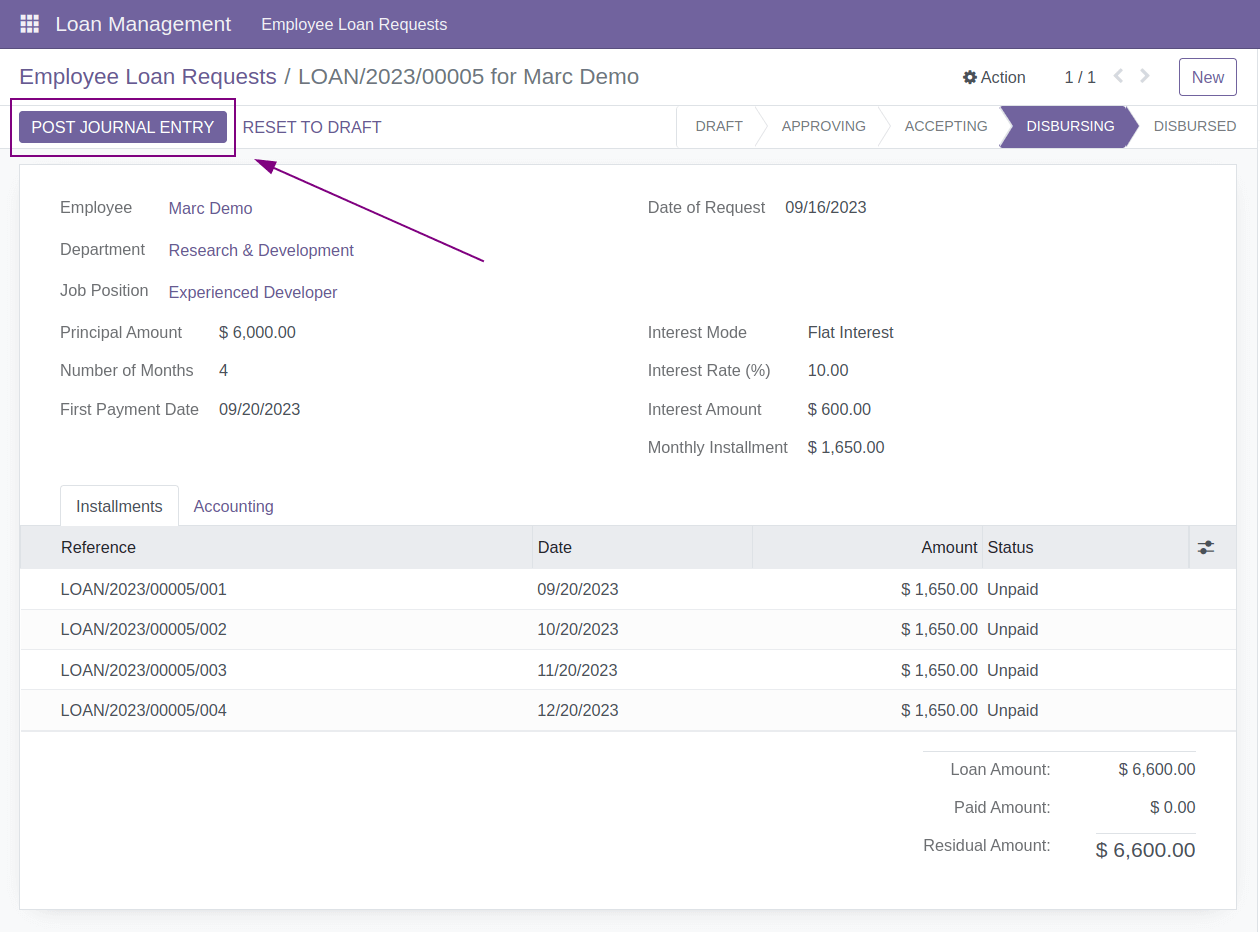Create a New loan request
1260x932 pixels.
(x=1207, y=77)
